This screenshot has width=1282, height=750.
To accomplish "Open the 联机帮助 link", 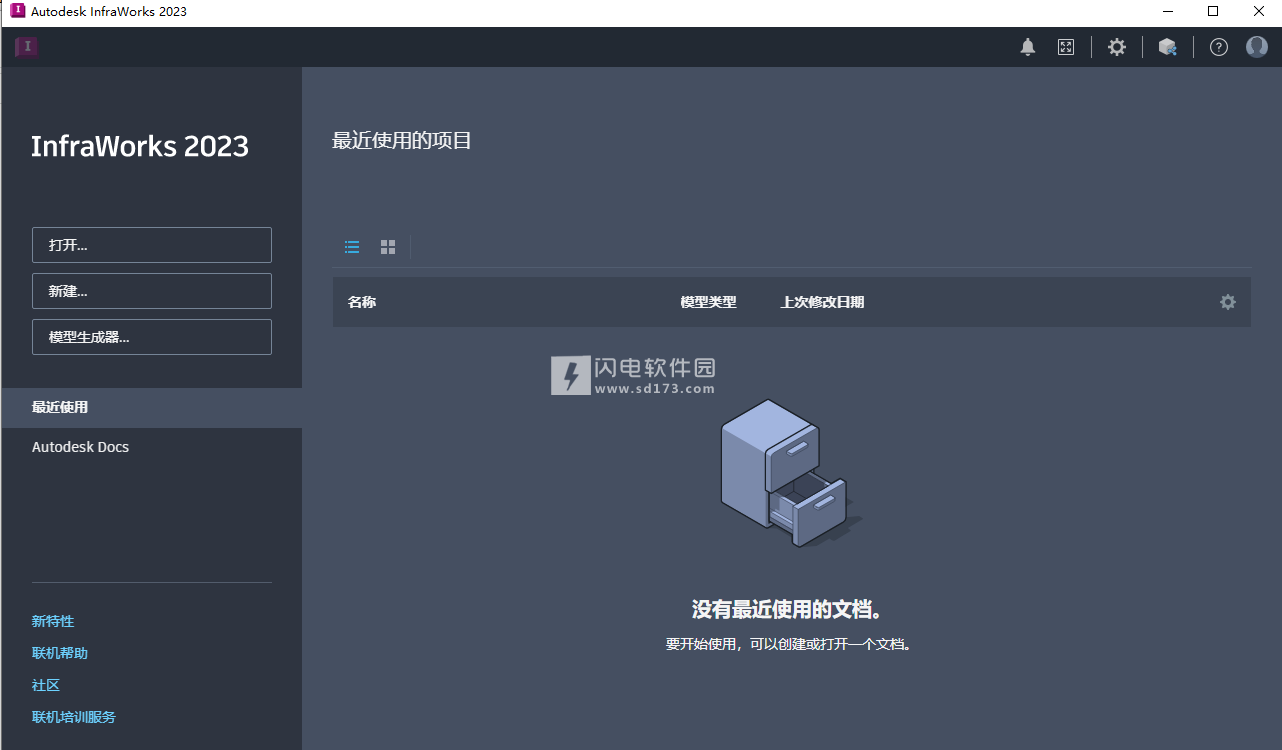I will pos(60,653).
